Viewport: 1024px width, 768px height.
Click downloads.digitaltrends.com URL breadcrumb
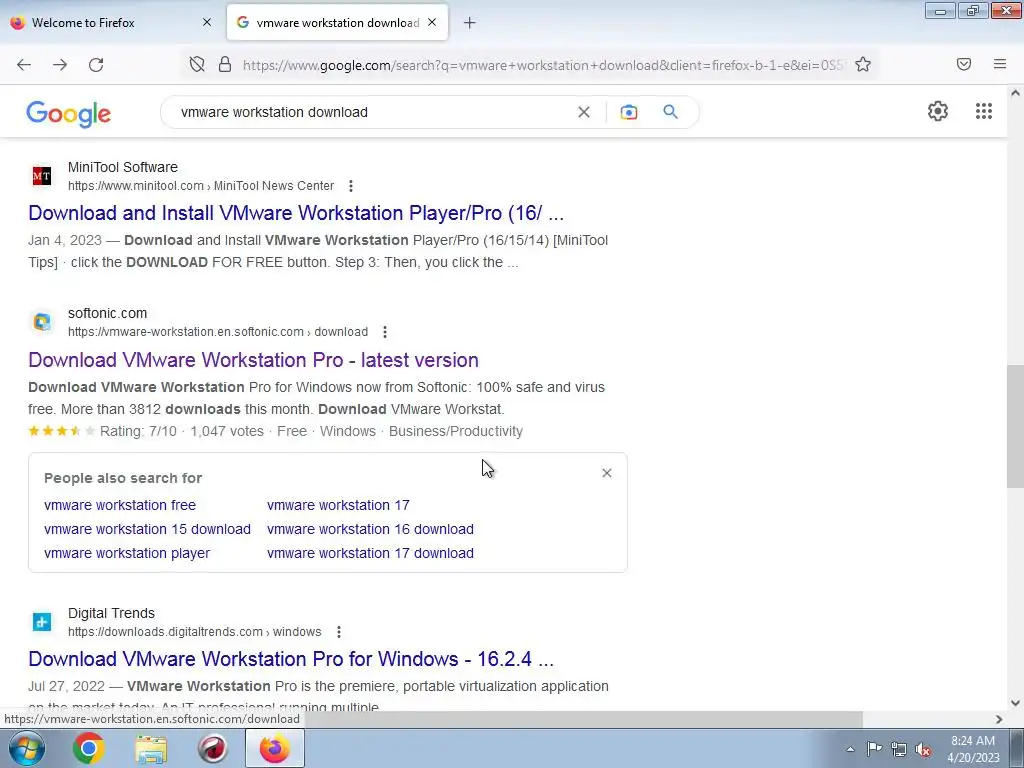tap(195, 632)
